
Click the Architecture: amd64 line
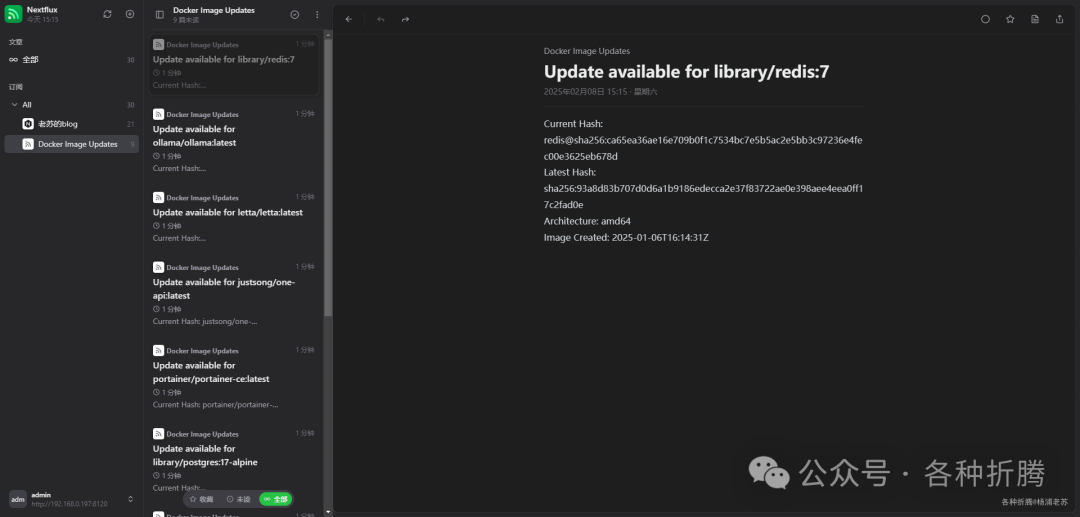(x=587, y=221)
